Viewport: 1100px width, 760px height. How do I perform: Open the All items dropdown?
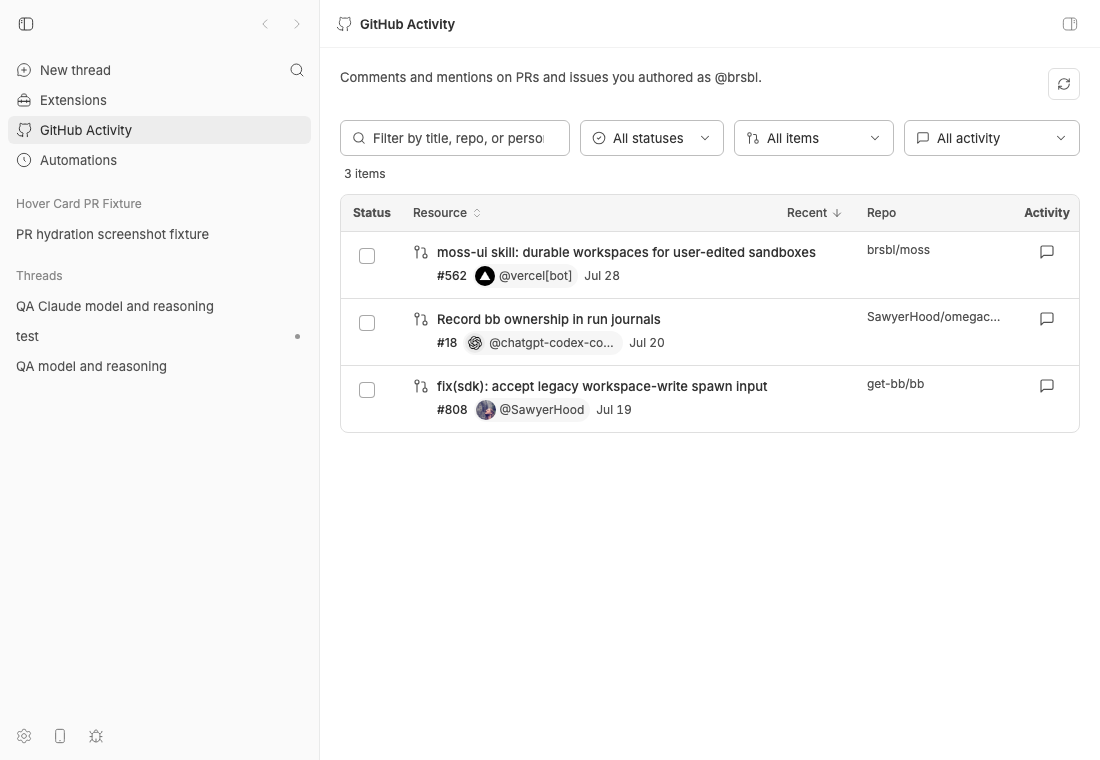click(814, 138)
